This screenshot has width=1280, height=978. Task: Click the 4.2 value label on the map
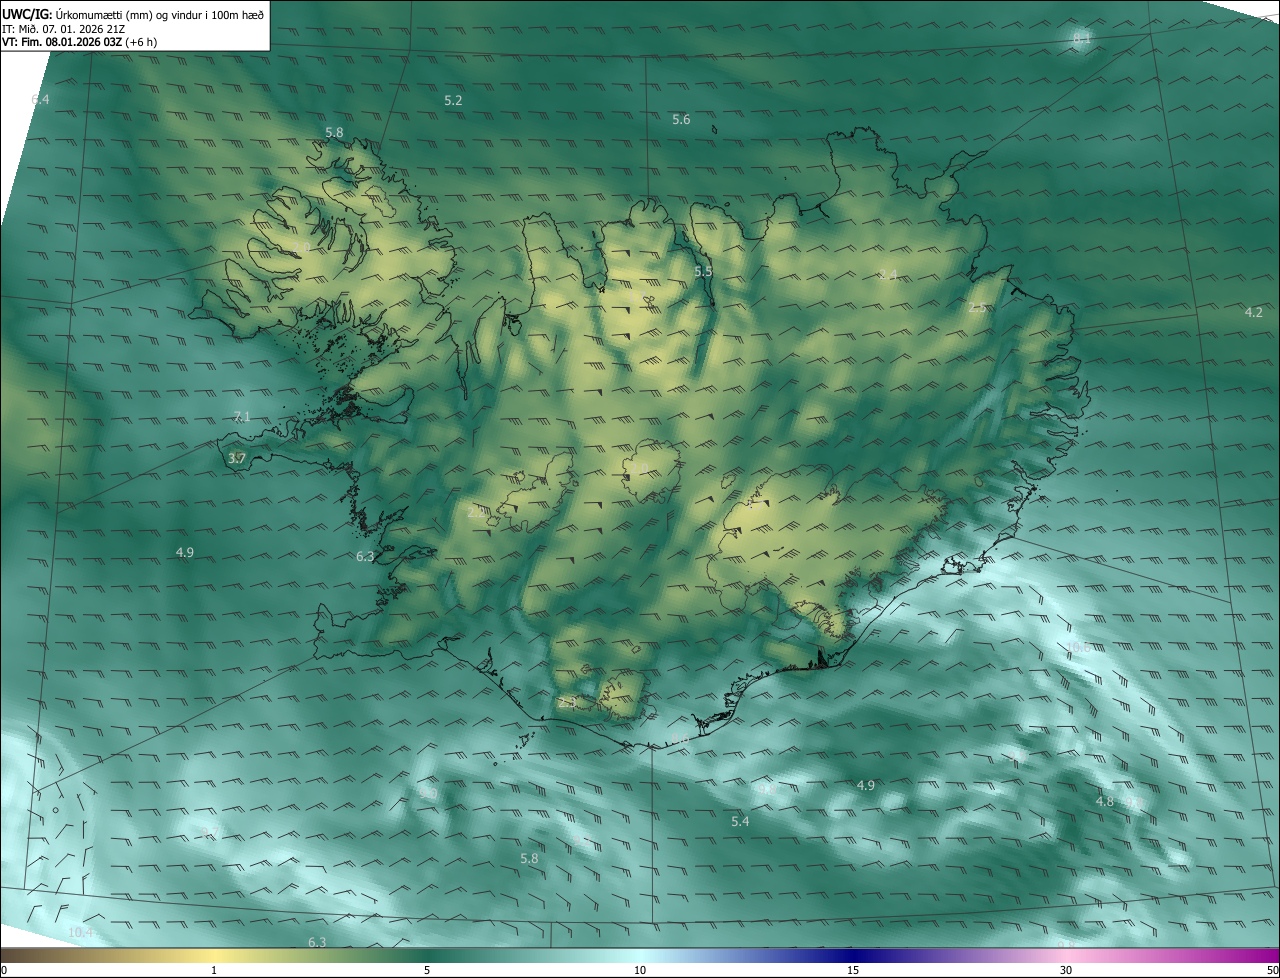pos(1253,312)
